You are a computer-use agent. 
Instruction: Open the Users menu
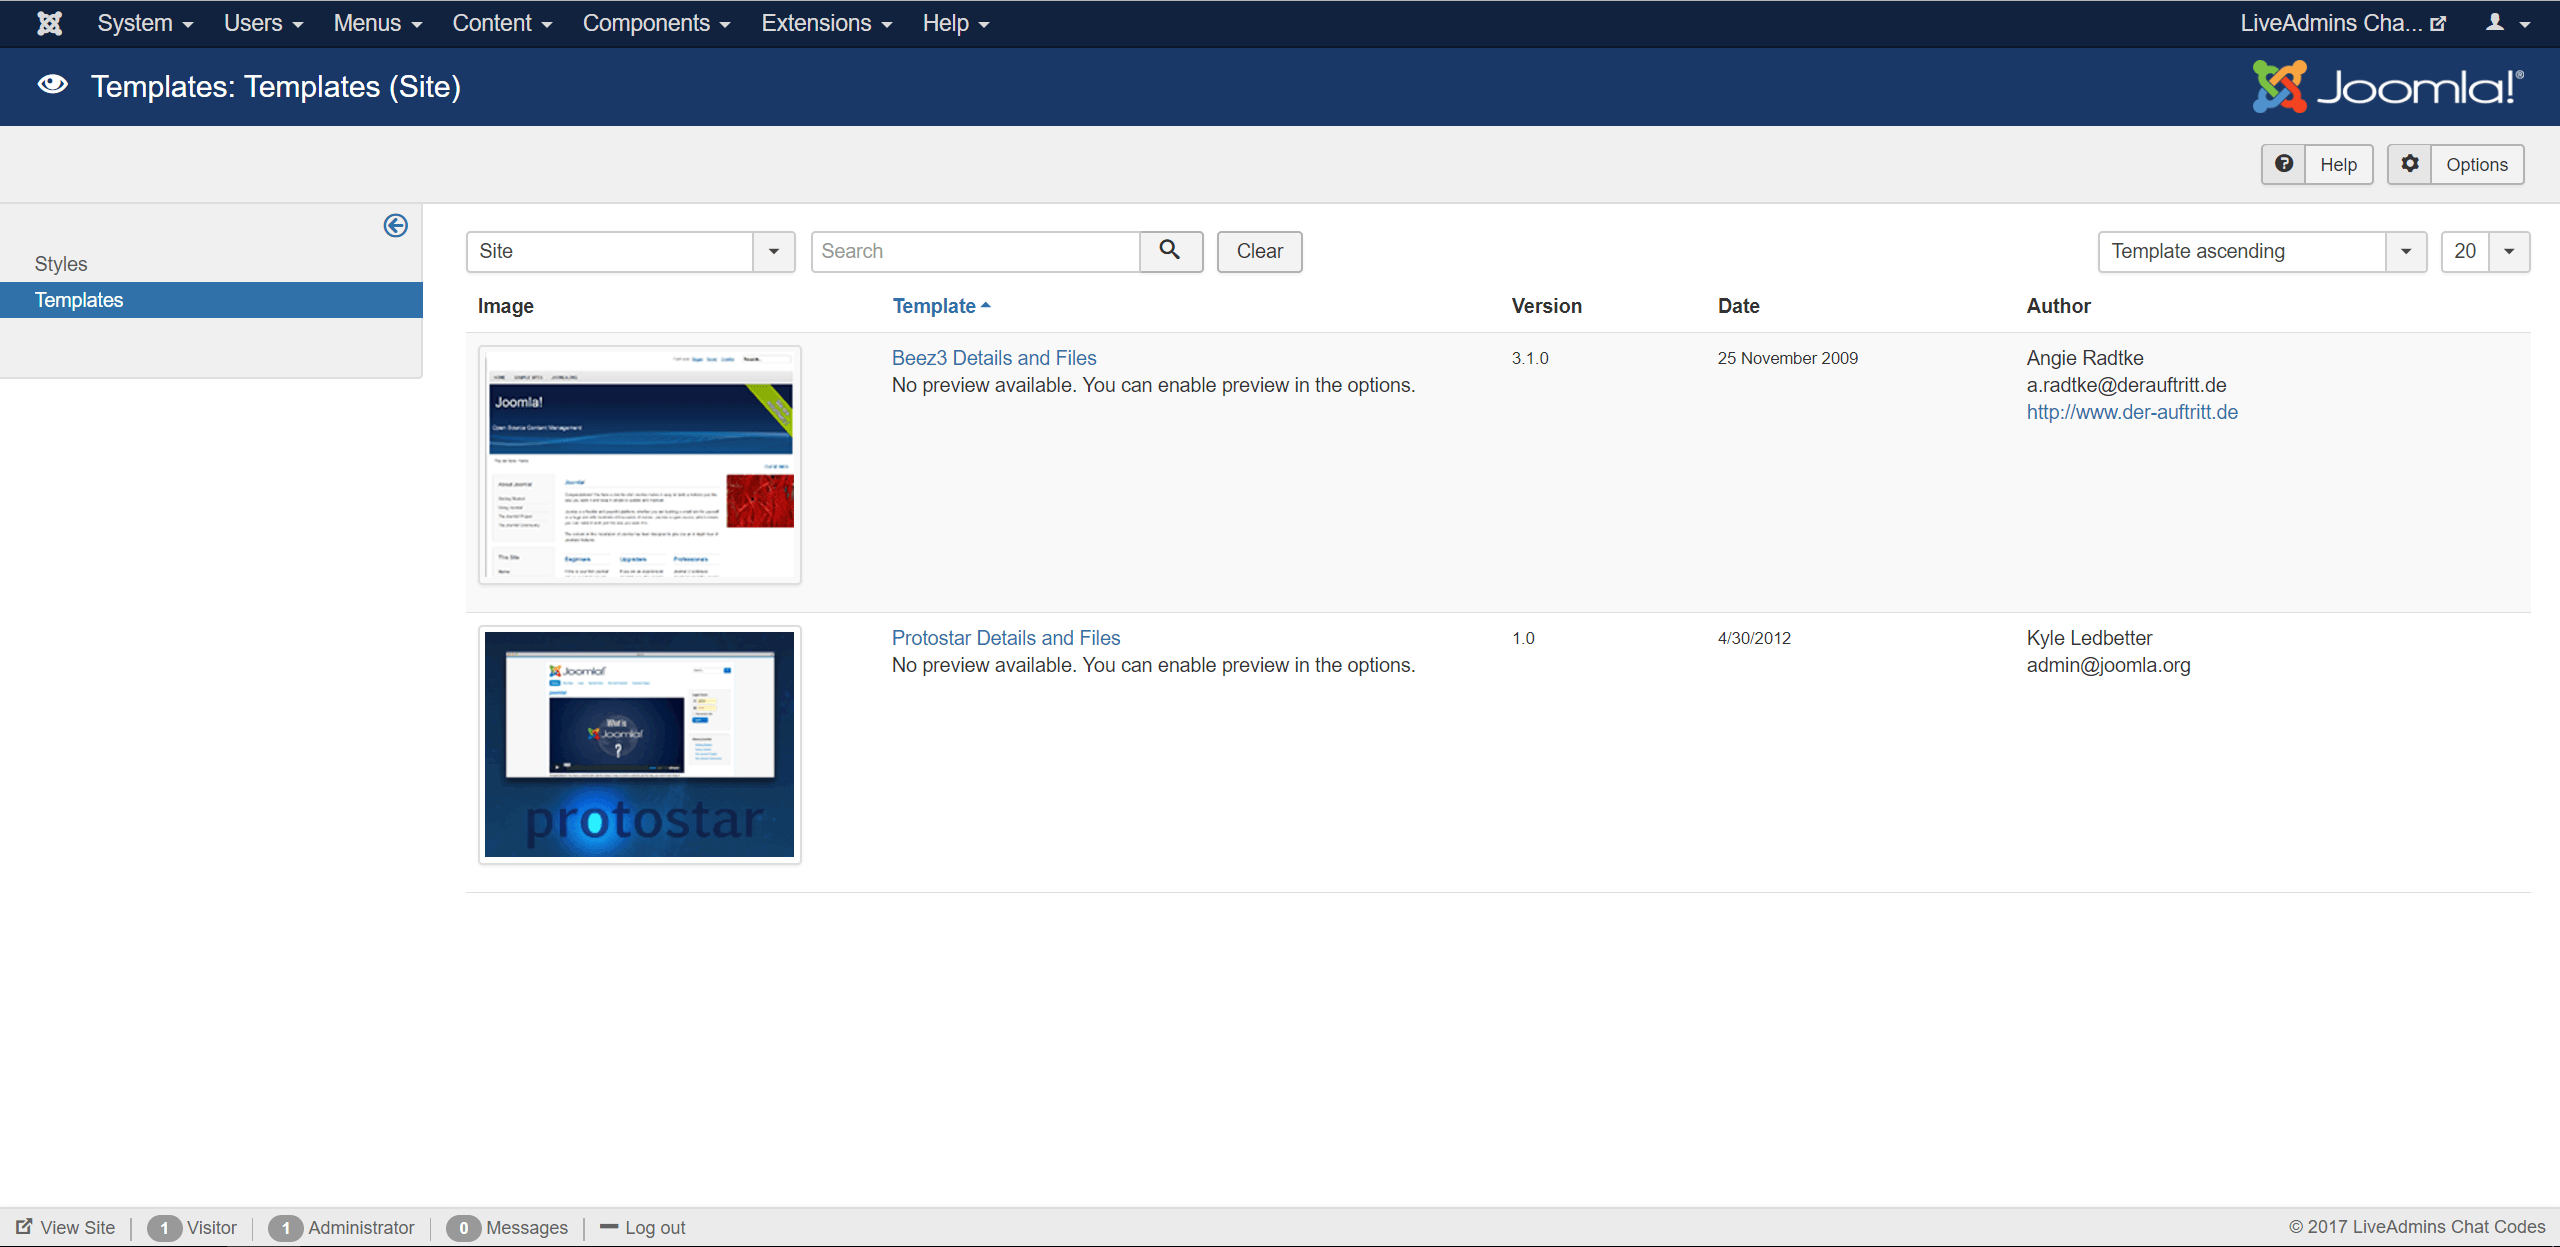point(263,23)
